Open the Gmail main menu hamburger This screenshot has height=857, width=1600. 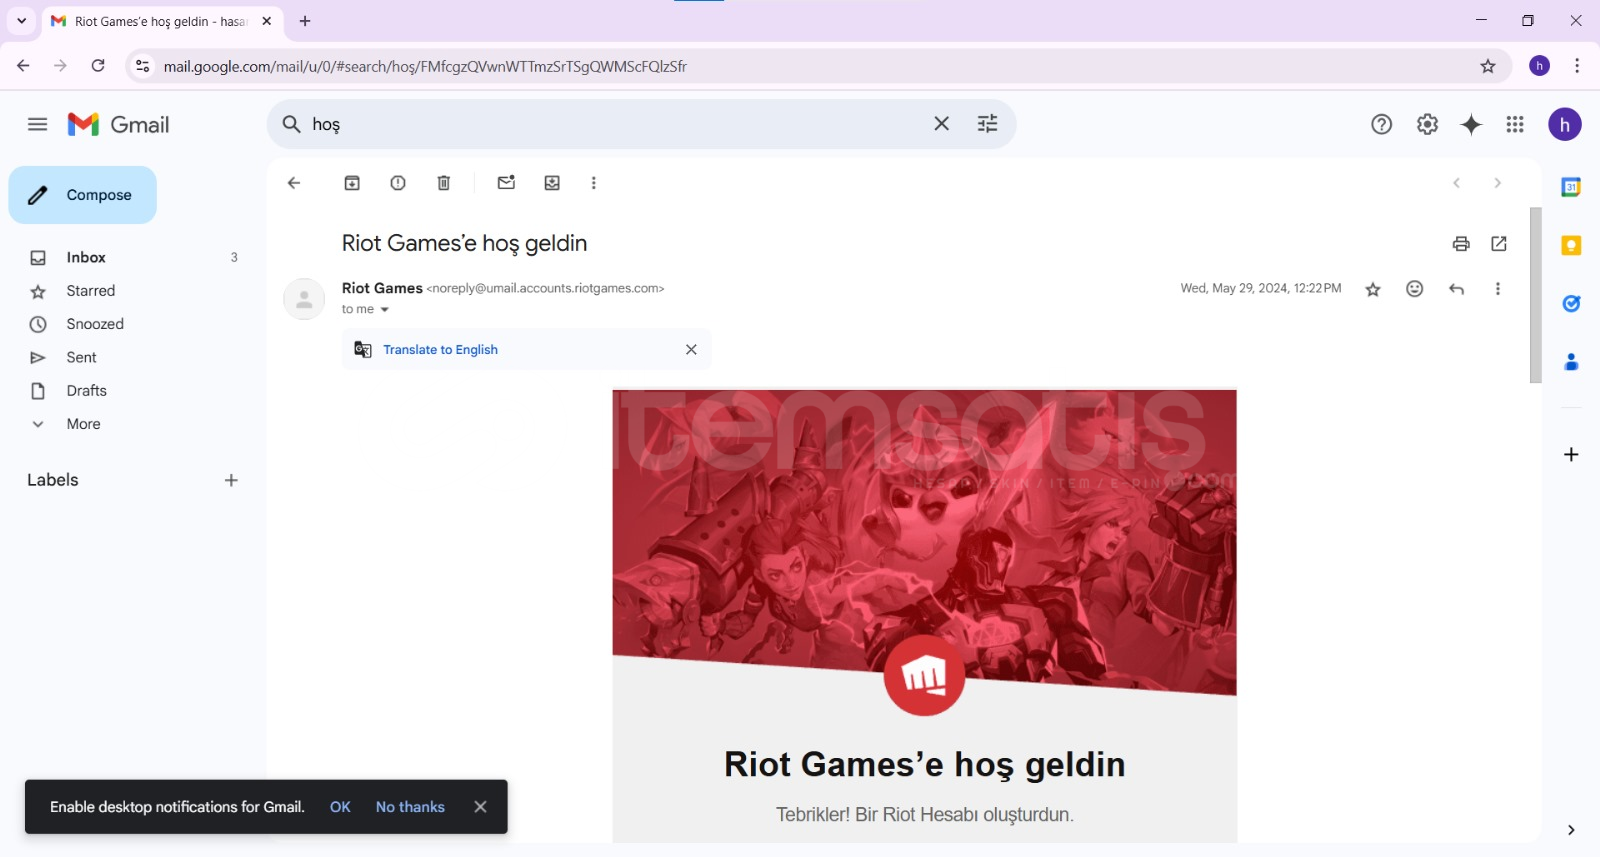tap(38, 124)
